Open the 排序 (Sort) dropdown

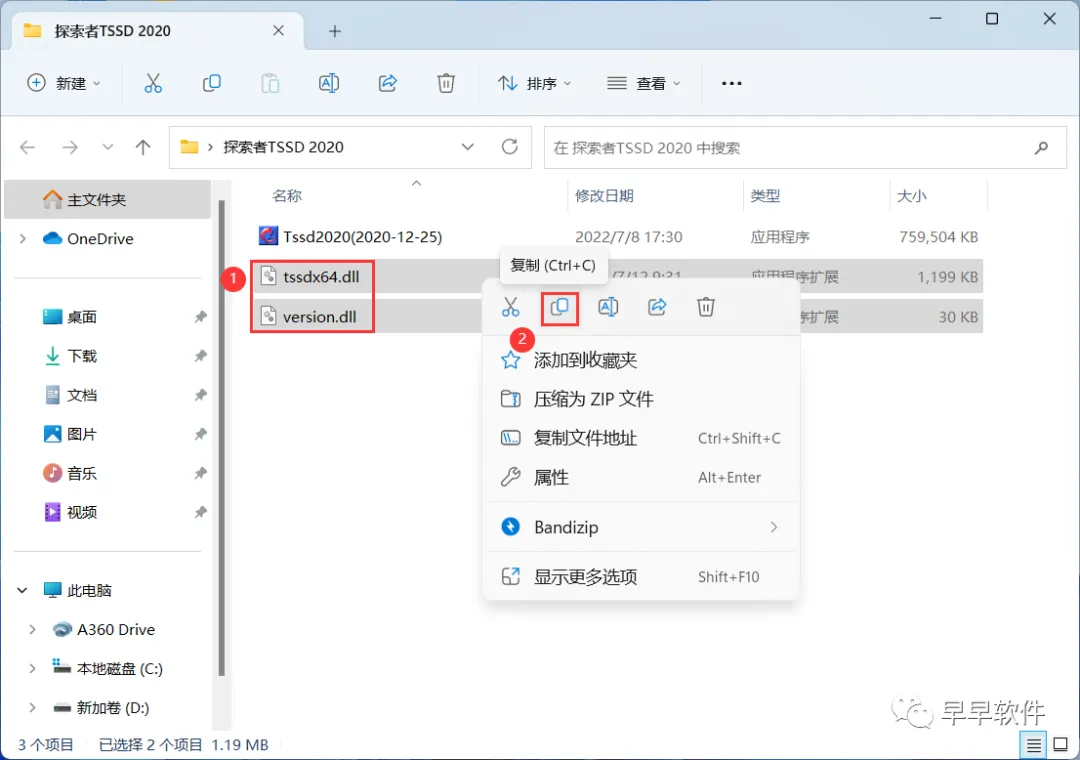coord(534,83)
